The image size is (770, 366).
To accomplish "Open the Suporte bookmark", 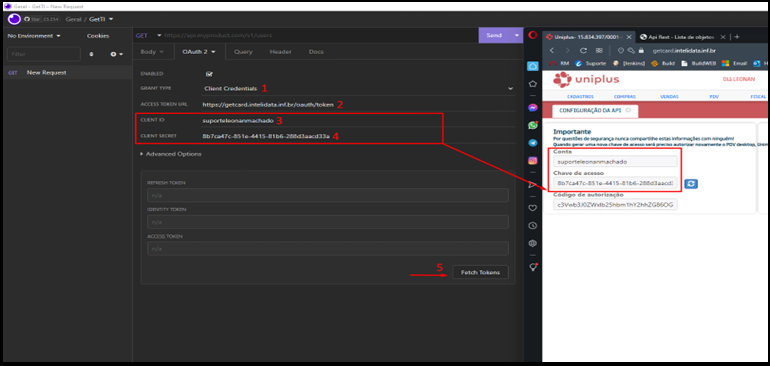I will [591, 63].
